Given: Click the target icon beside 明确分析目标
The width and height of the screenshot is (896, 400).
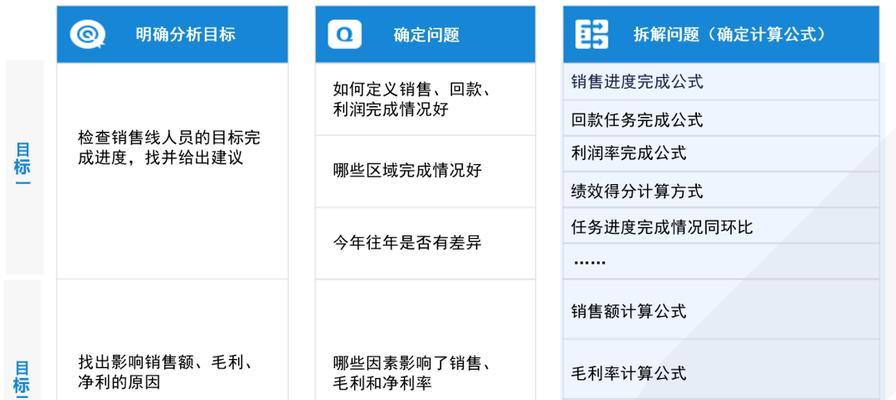Looking at the screenshot, I should (87, 34).
